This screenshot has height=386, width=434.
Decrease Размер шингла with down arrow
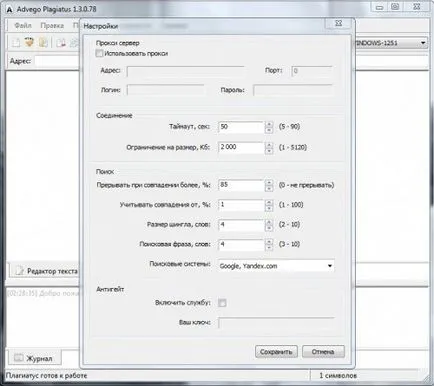point(269,228)
